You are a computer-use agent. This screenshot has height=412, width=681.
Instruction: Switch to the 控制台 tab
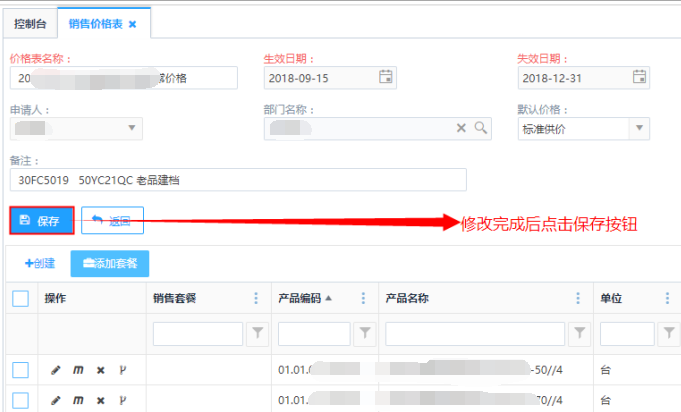(29, 22)
